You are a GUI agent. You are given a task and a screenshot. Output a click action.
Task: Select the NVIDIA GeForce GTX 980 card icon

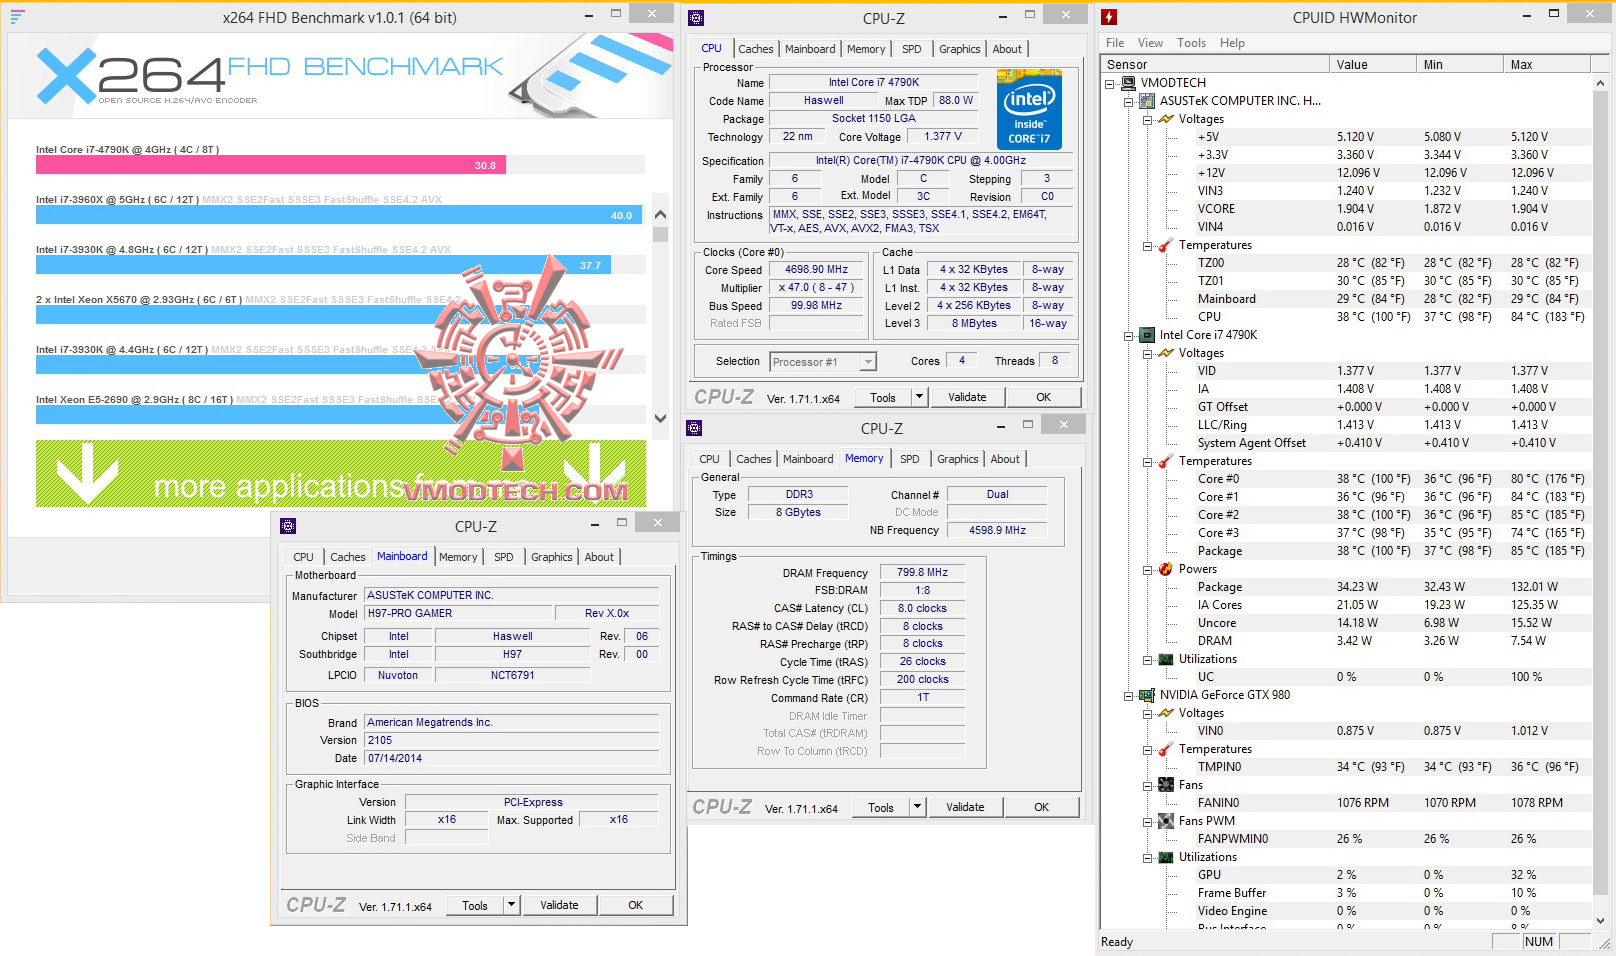1147,695
